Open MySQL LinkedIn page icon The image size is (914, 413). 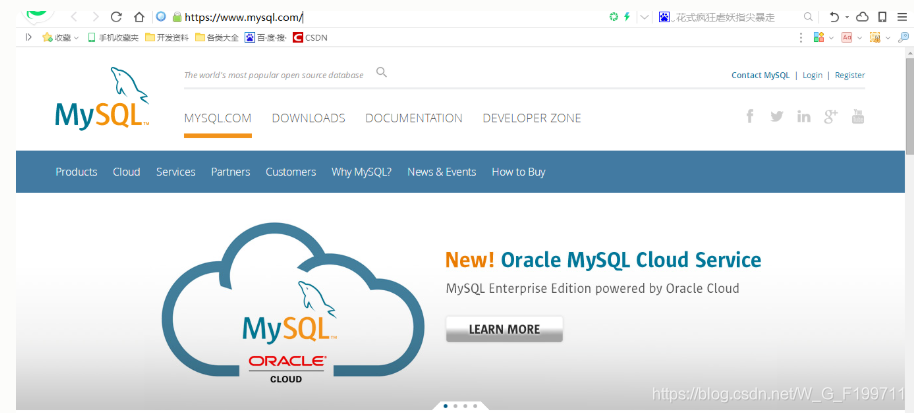804,117
